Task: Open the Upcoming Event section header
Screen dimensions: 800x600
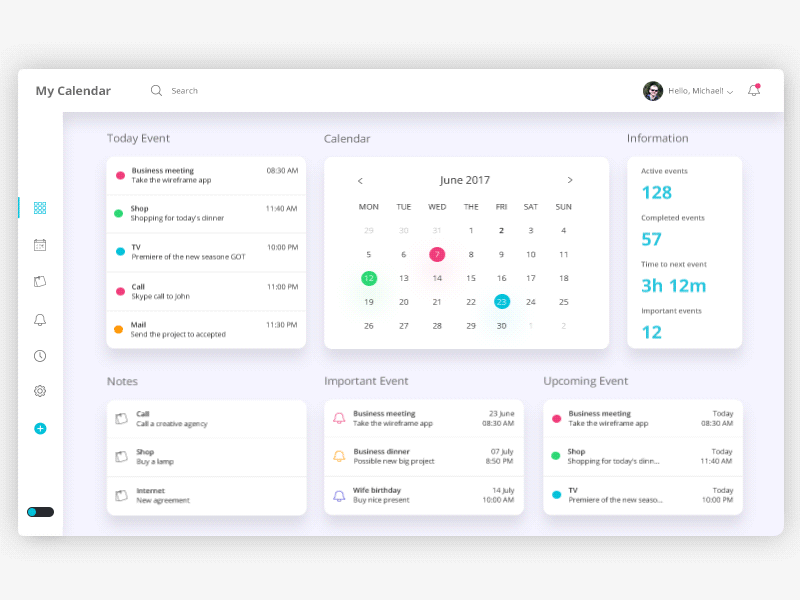Action: 586,381
